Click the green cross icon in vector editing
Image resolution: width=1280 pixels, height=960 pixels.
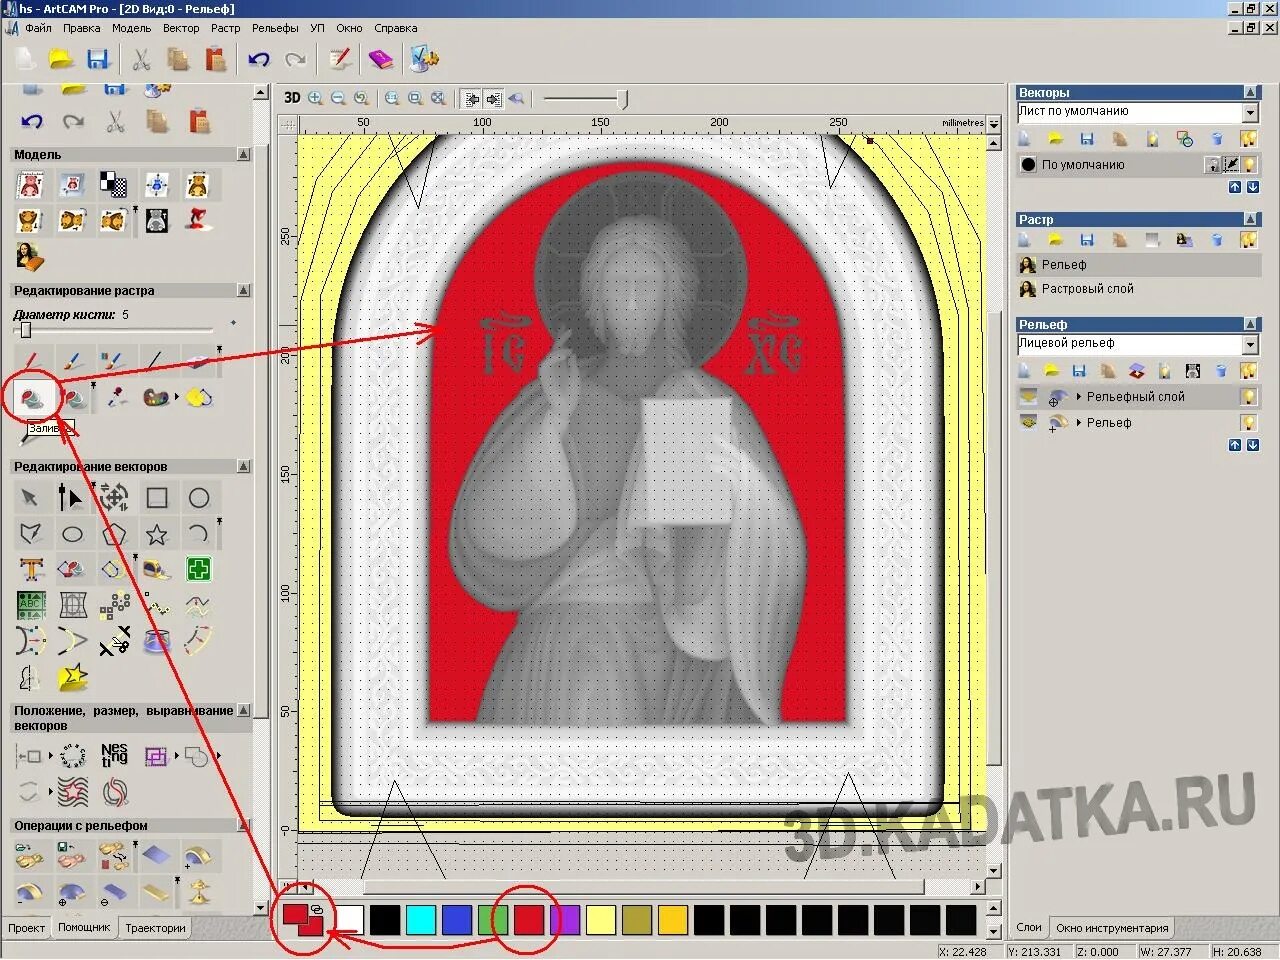[x=199, y=570]
